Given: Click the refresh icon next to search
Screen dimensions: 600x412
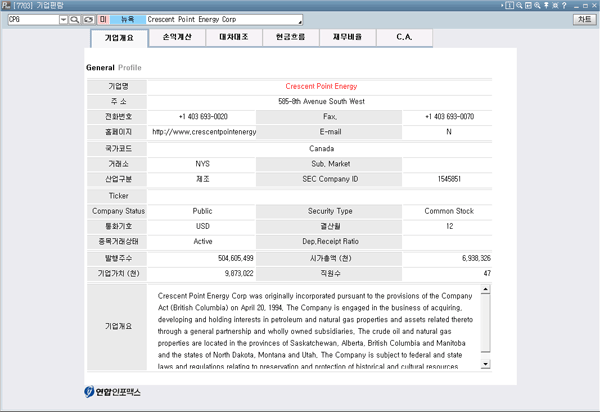Looking at the screenshot, I should (88, 19).
